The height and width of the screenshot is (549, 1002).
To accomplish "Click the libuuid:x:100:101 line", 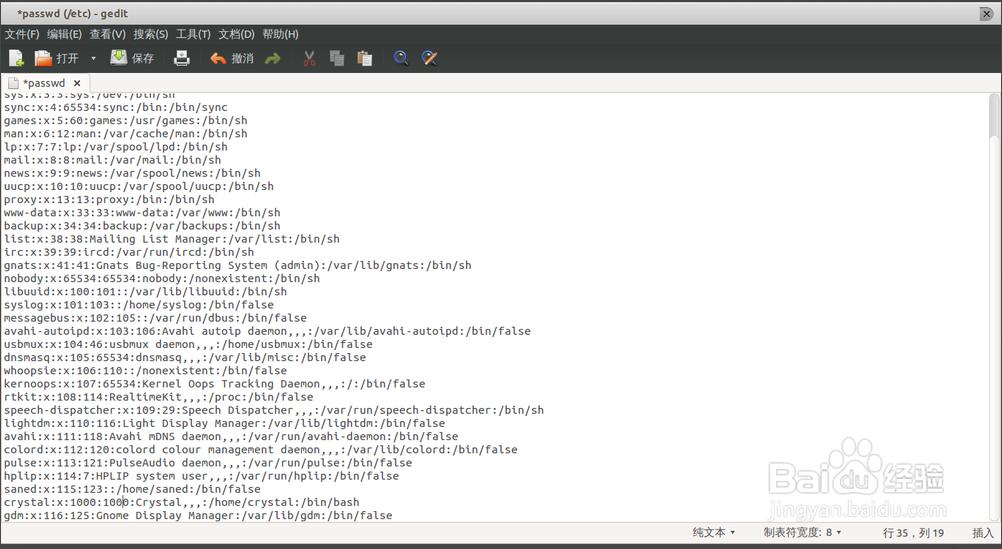I will (145, 291).
